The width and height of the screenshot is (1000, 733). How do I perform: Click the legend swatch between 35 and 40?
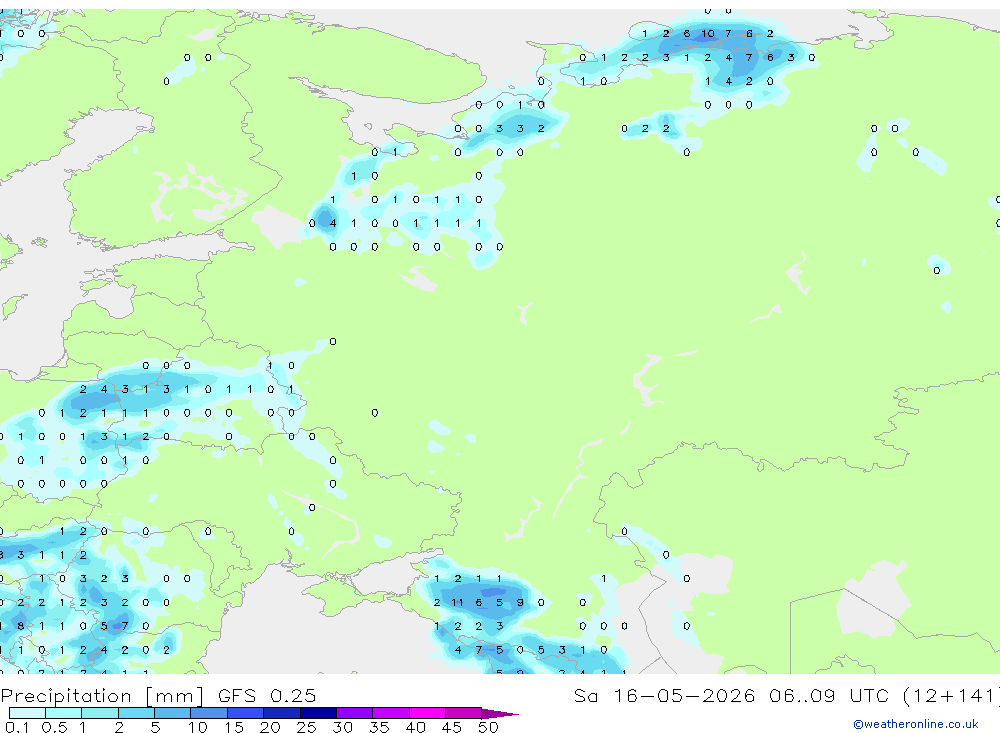coord(391,713)
